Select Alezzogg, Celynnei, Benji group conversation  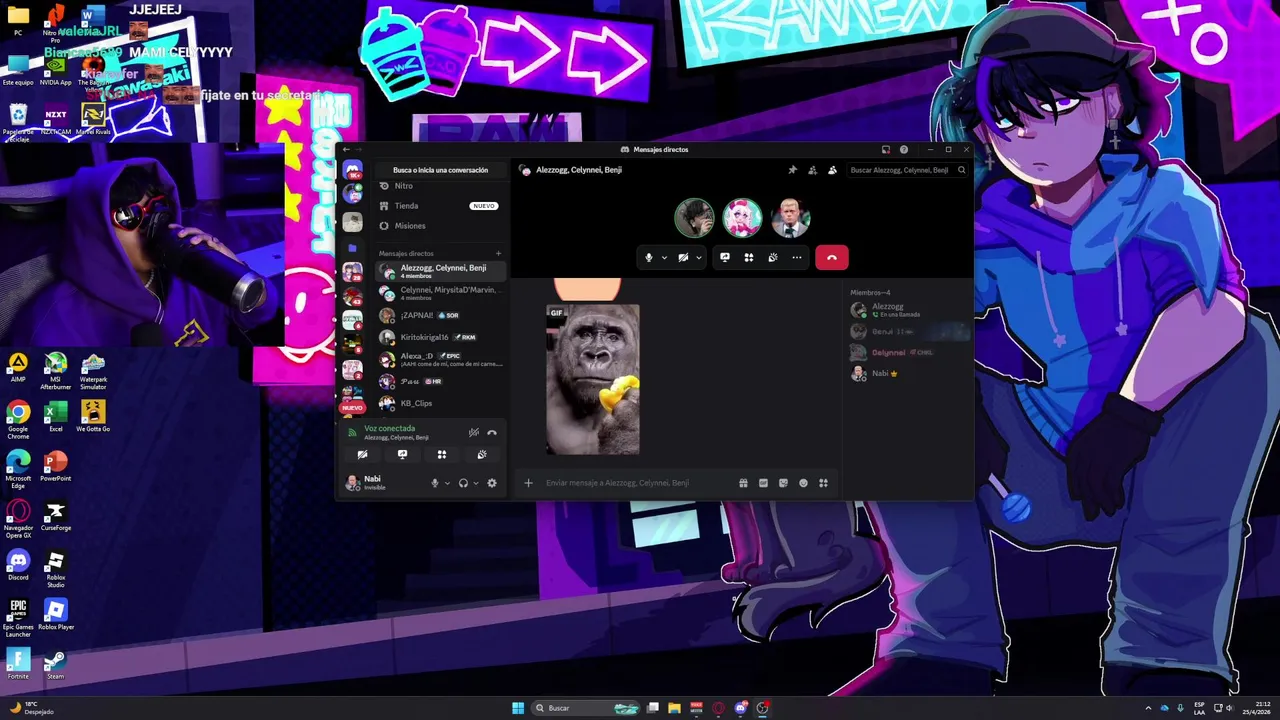pyautogui.click(x=440, y=271)
